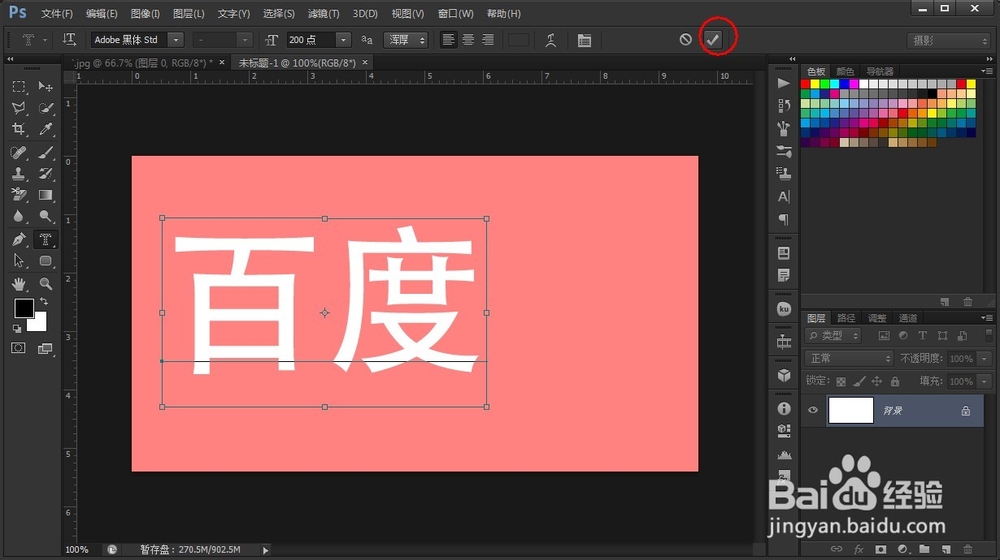
Task: Reset default foreground and background colors
Action: point(17,328)
